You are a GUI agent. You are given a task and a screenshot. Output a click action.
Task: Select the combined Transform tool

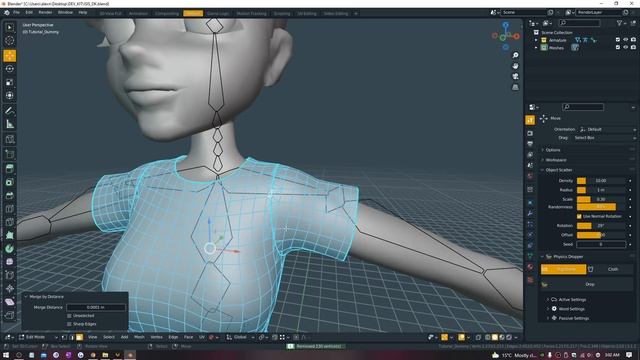coord(9,96)
